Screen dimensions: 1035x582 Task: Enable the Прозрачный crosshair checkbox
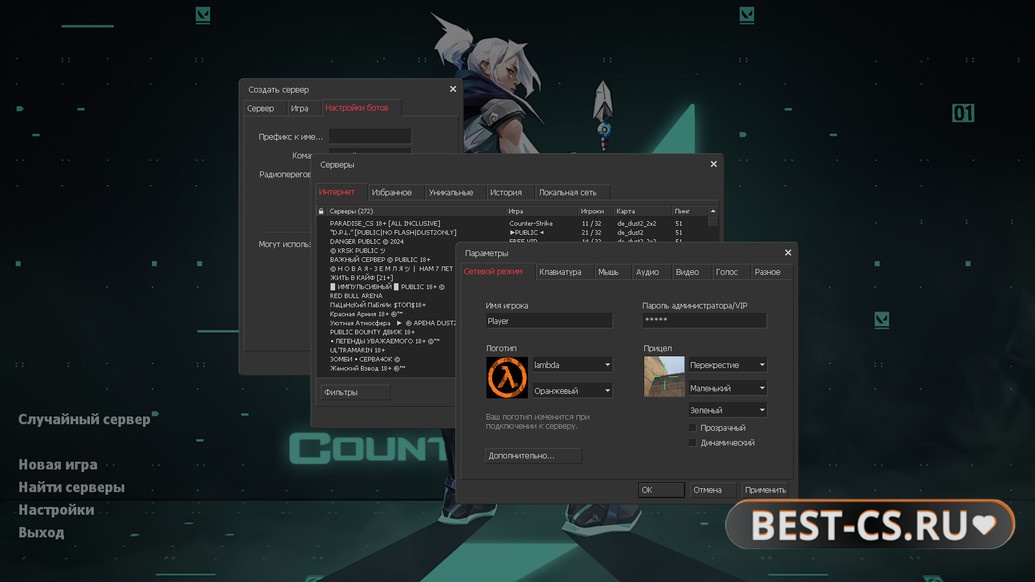coord(692,428)
